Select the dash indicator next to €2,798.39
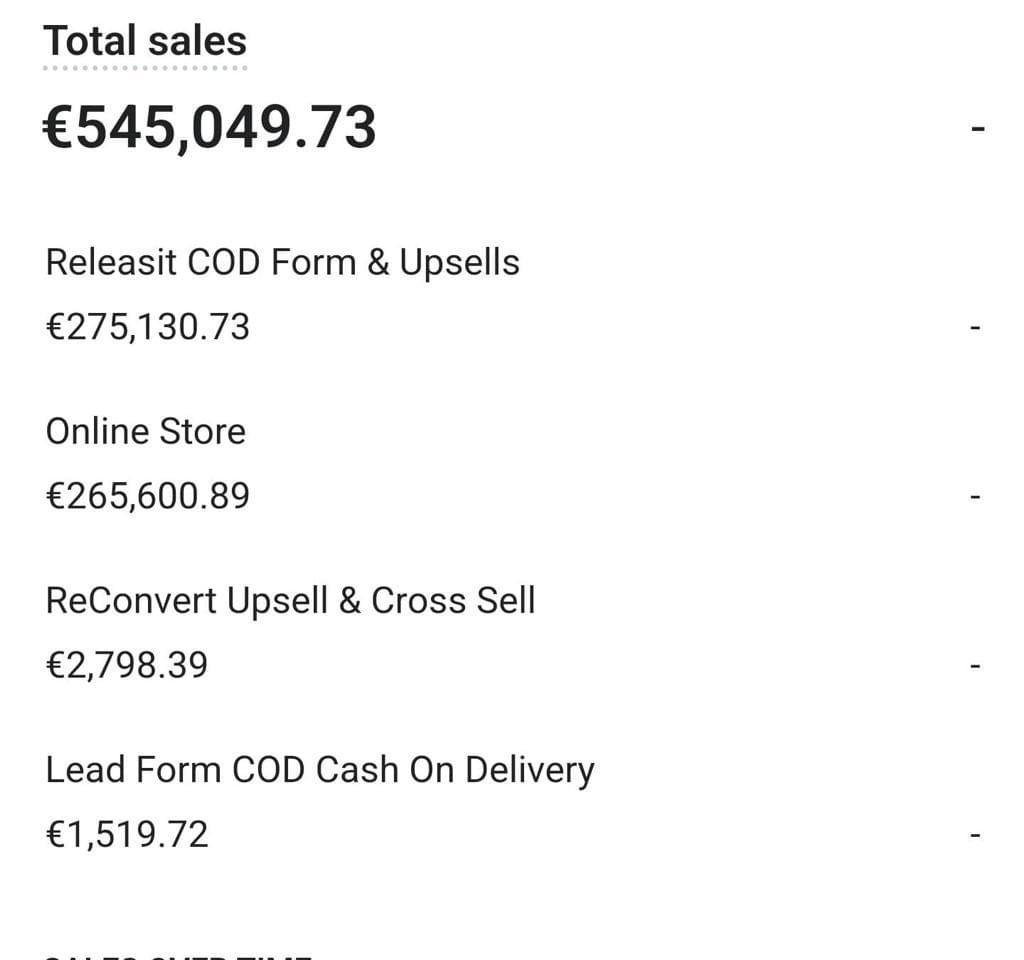The image size is (1024, 960). point(976,666)
